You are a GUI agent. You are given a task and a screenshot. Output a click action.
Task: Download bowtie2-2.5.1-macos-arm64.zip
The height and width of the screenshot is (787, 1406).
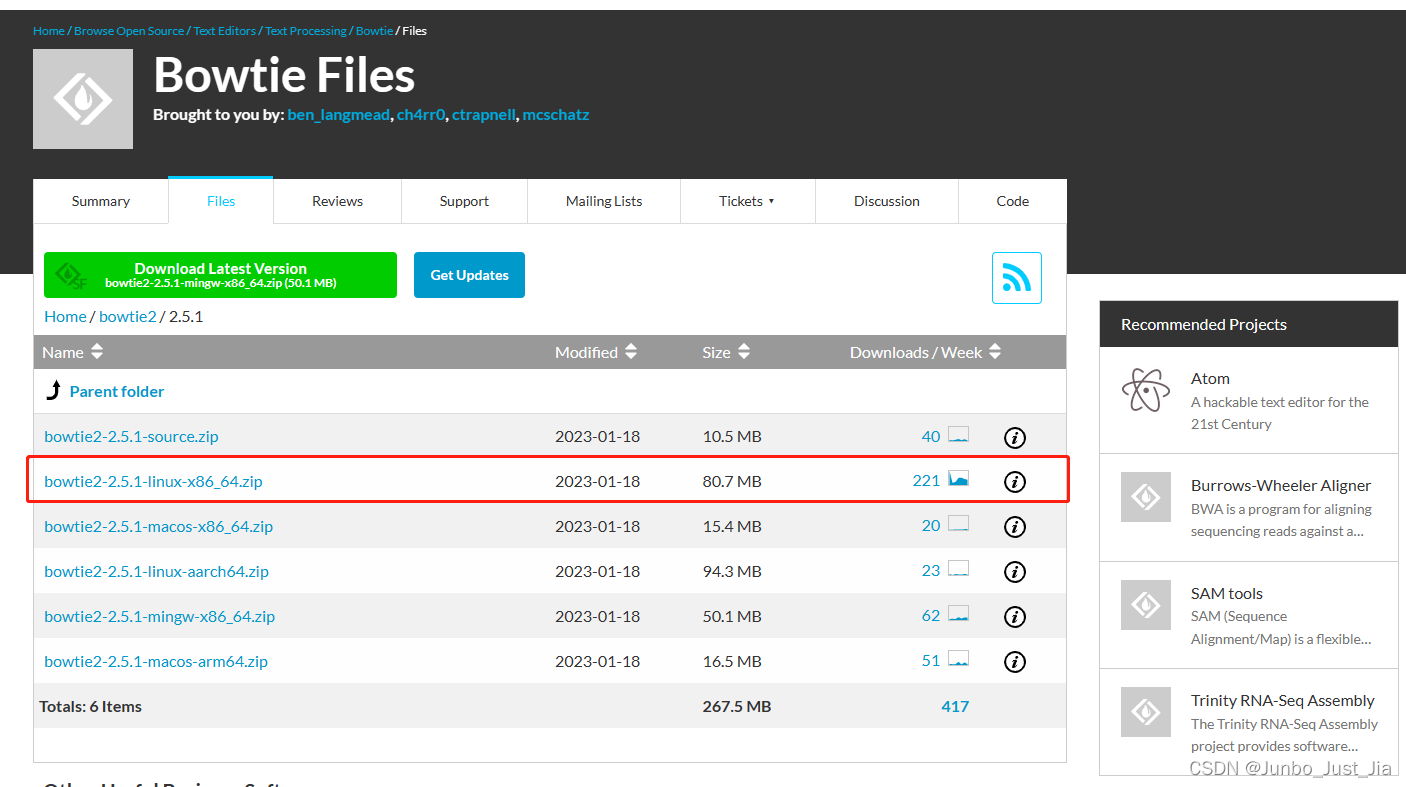pos(156,662)
